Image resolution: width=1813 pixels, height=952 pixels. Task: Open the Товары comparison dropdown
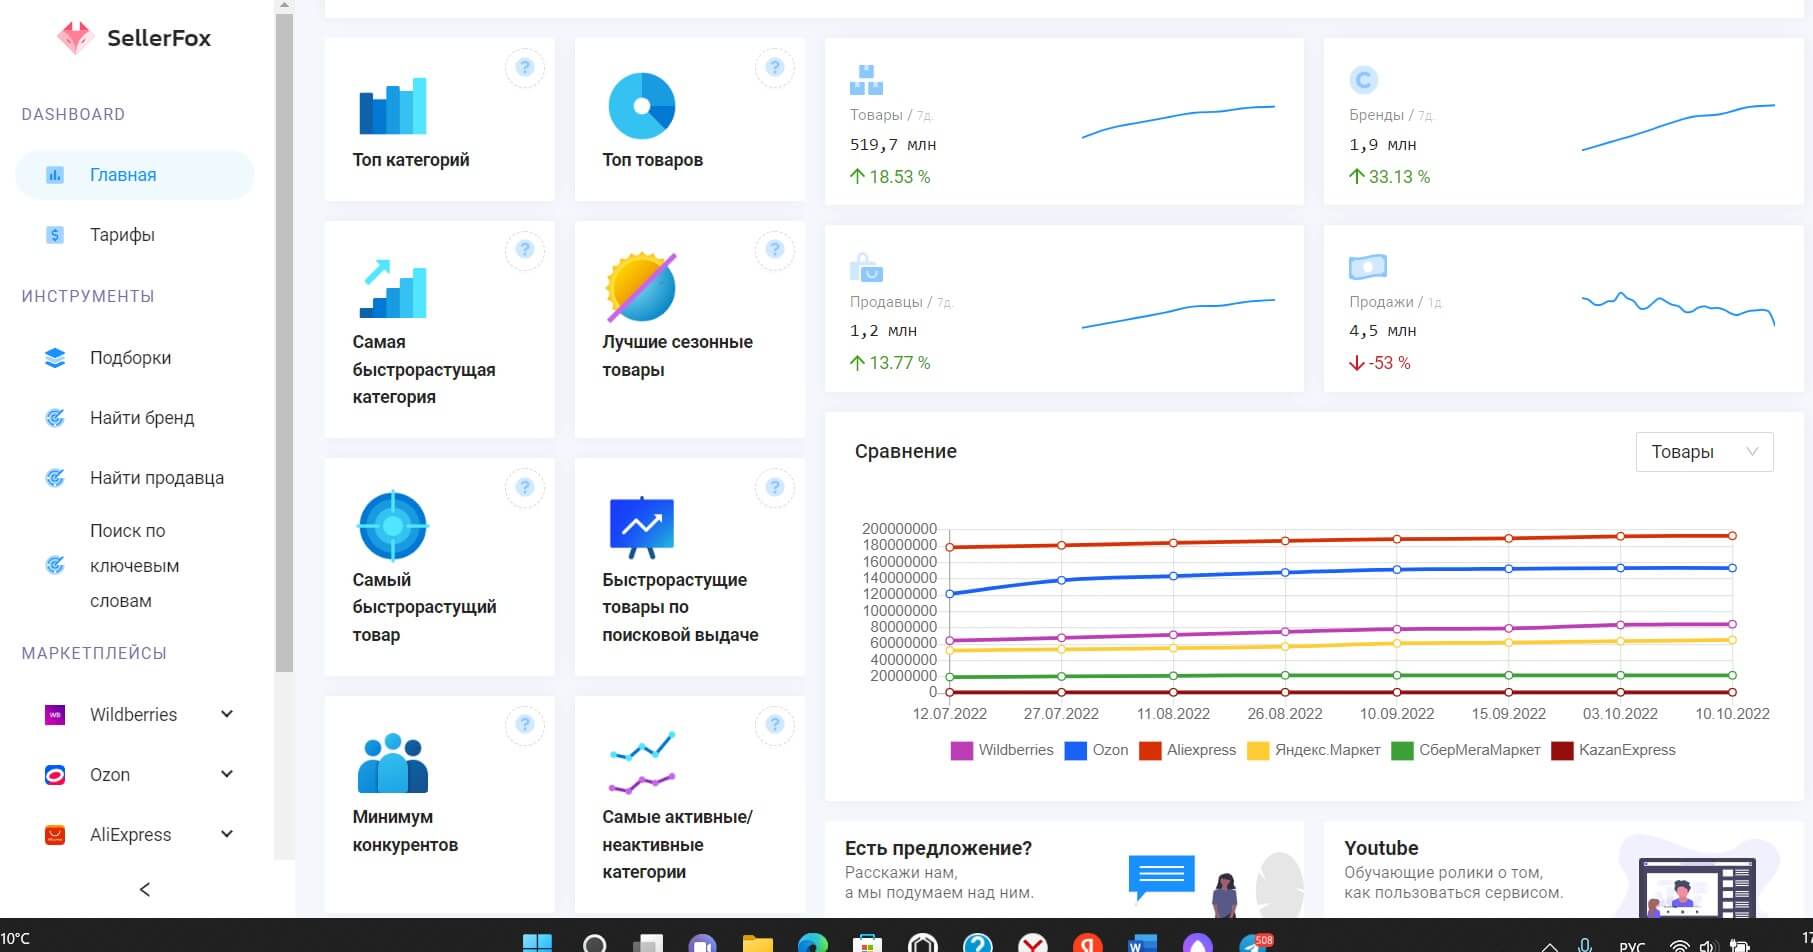click(1704, 452)
